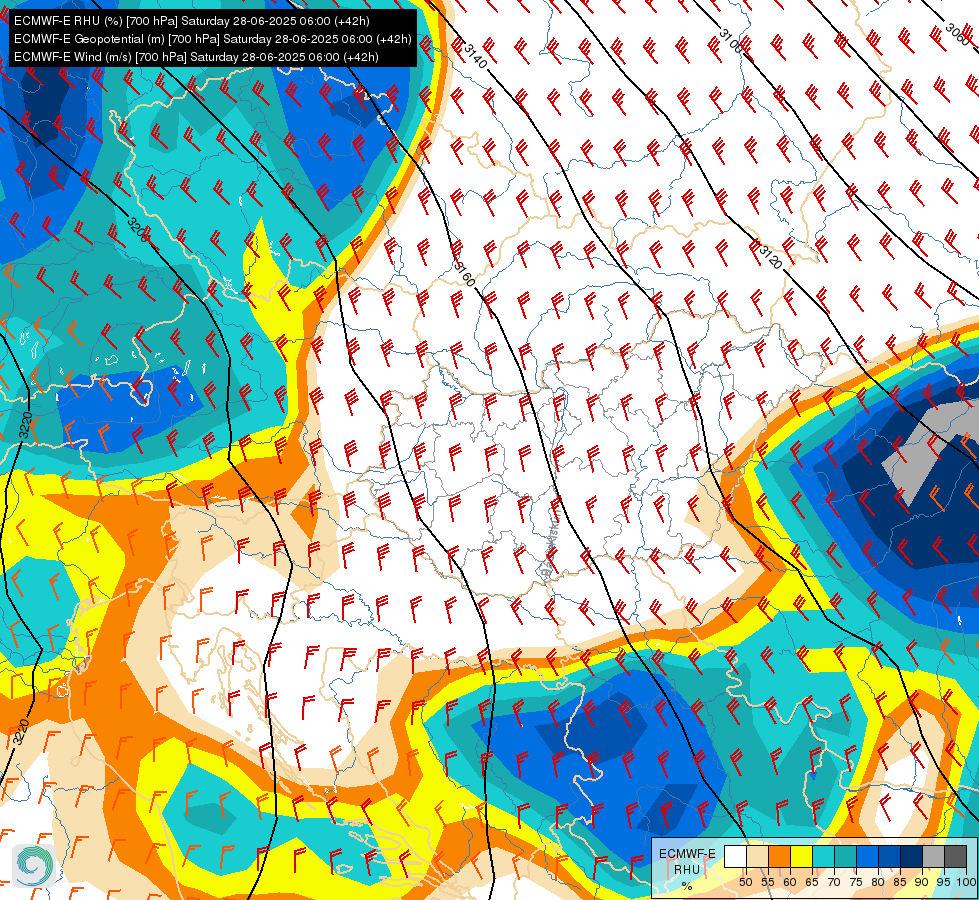Click the legend label 'RHU'
This screenshot has width=979, height=900.
coord(687,869)
